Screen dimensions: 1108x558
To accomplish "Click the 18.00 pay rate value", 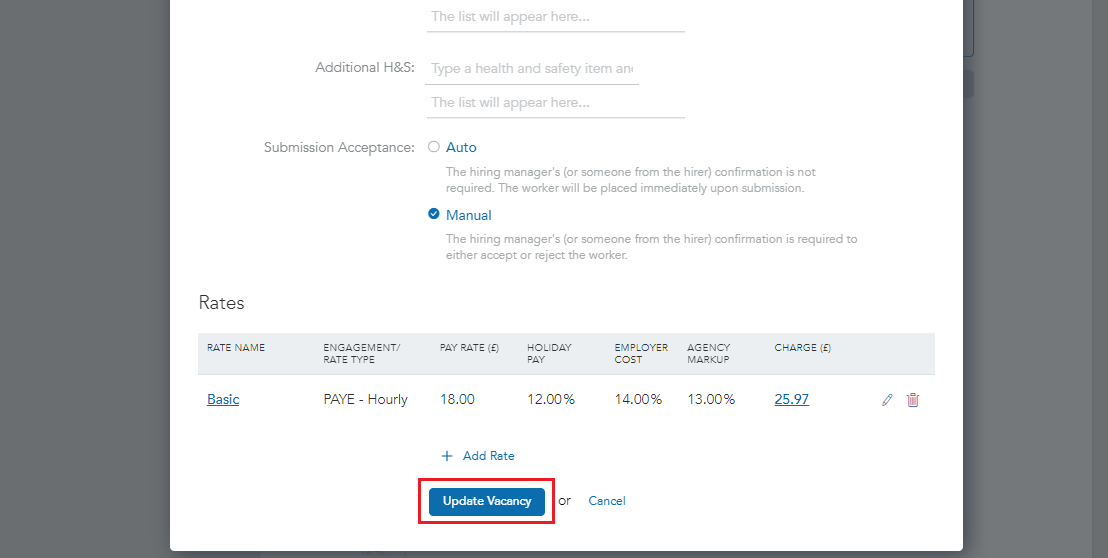I will pyautogui.click(x=457, y=399).
